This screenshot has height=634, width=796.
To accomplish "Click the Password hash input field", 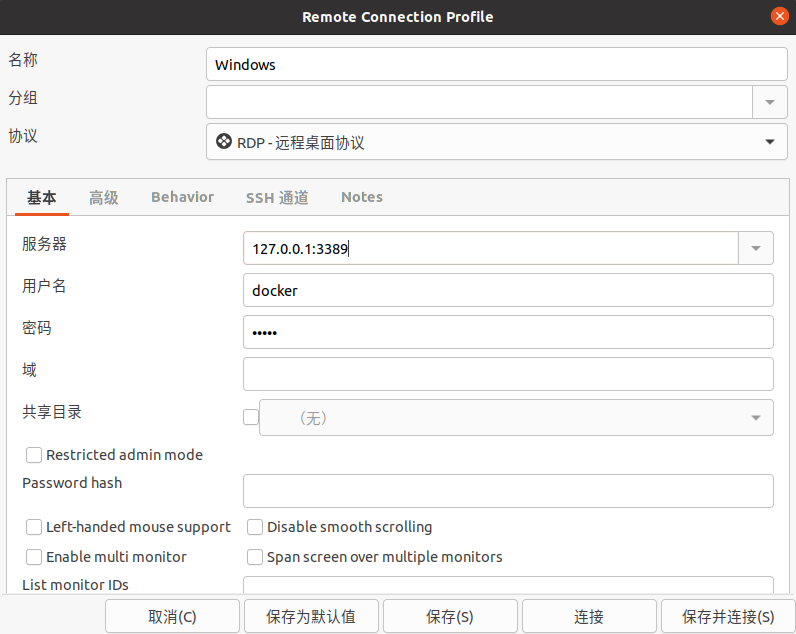I will (x=508, y=491).
